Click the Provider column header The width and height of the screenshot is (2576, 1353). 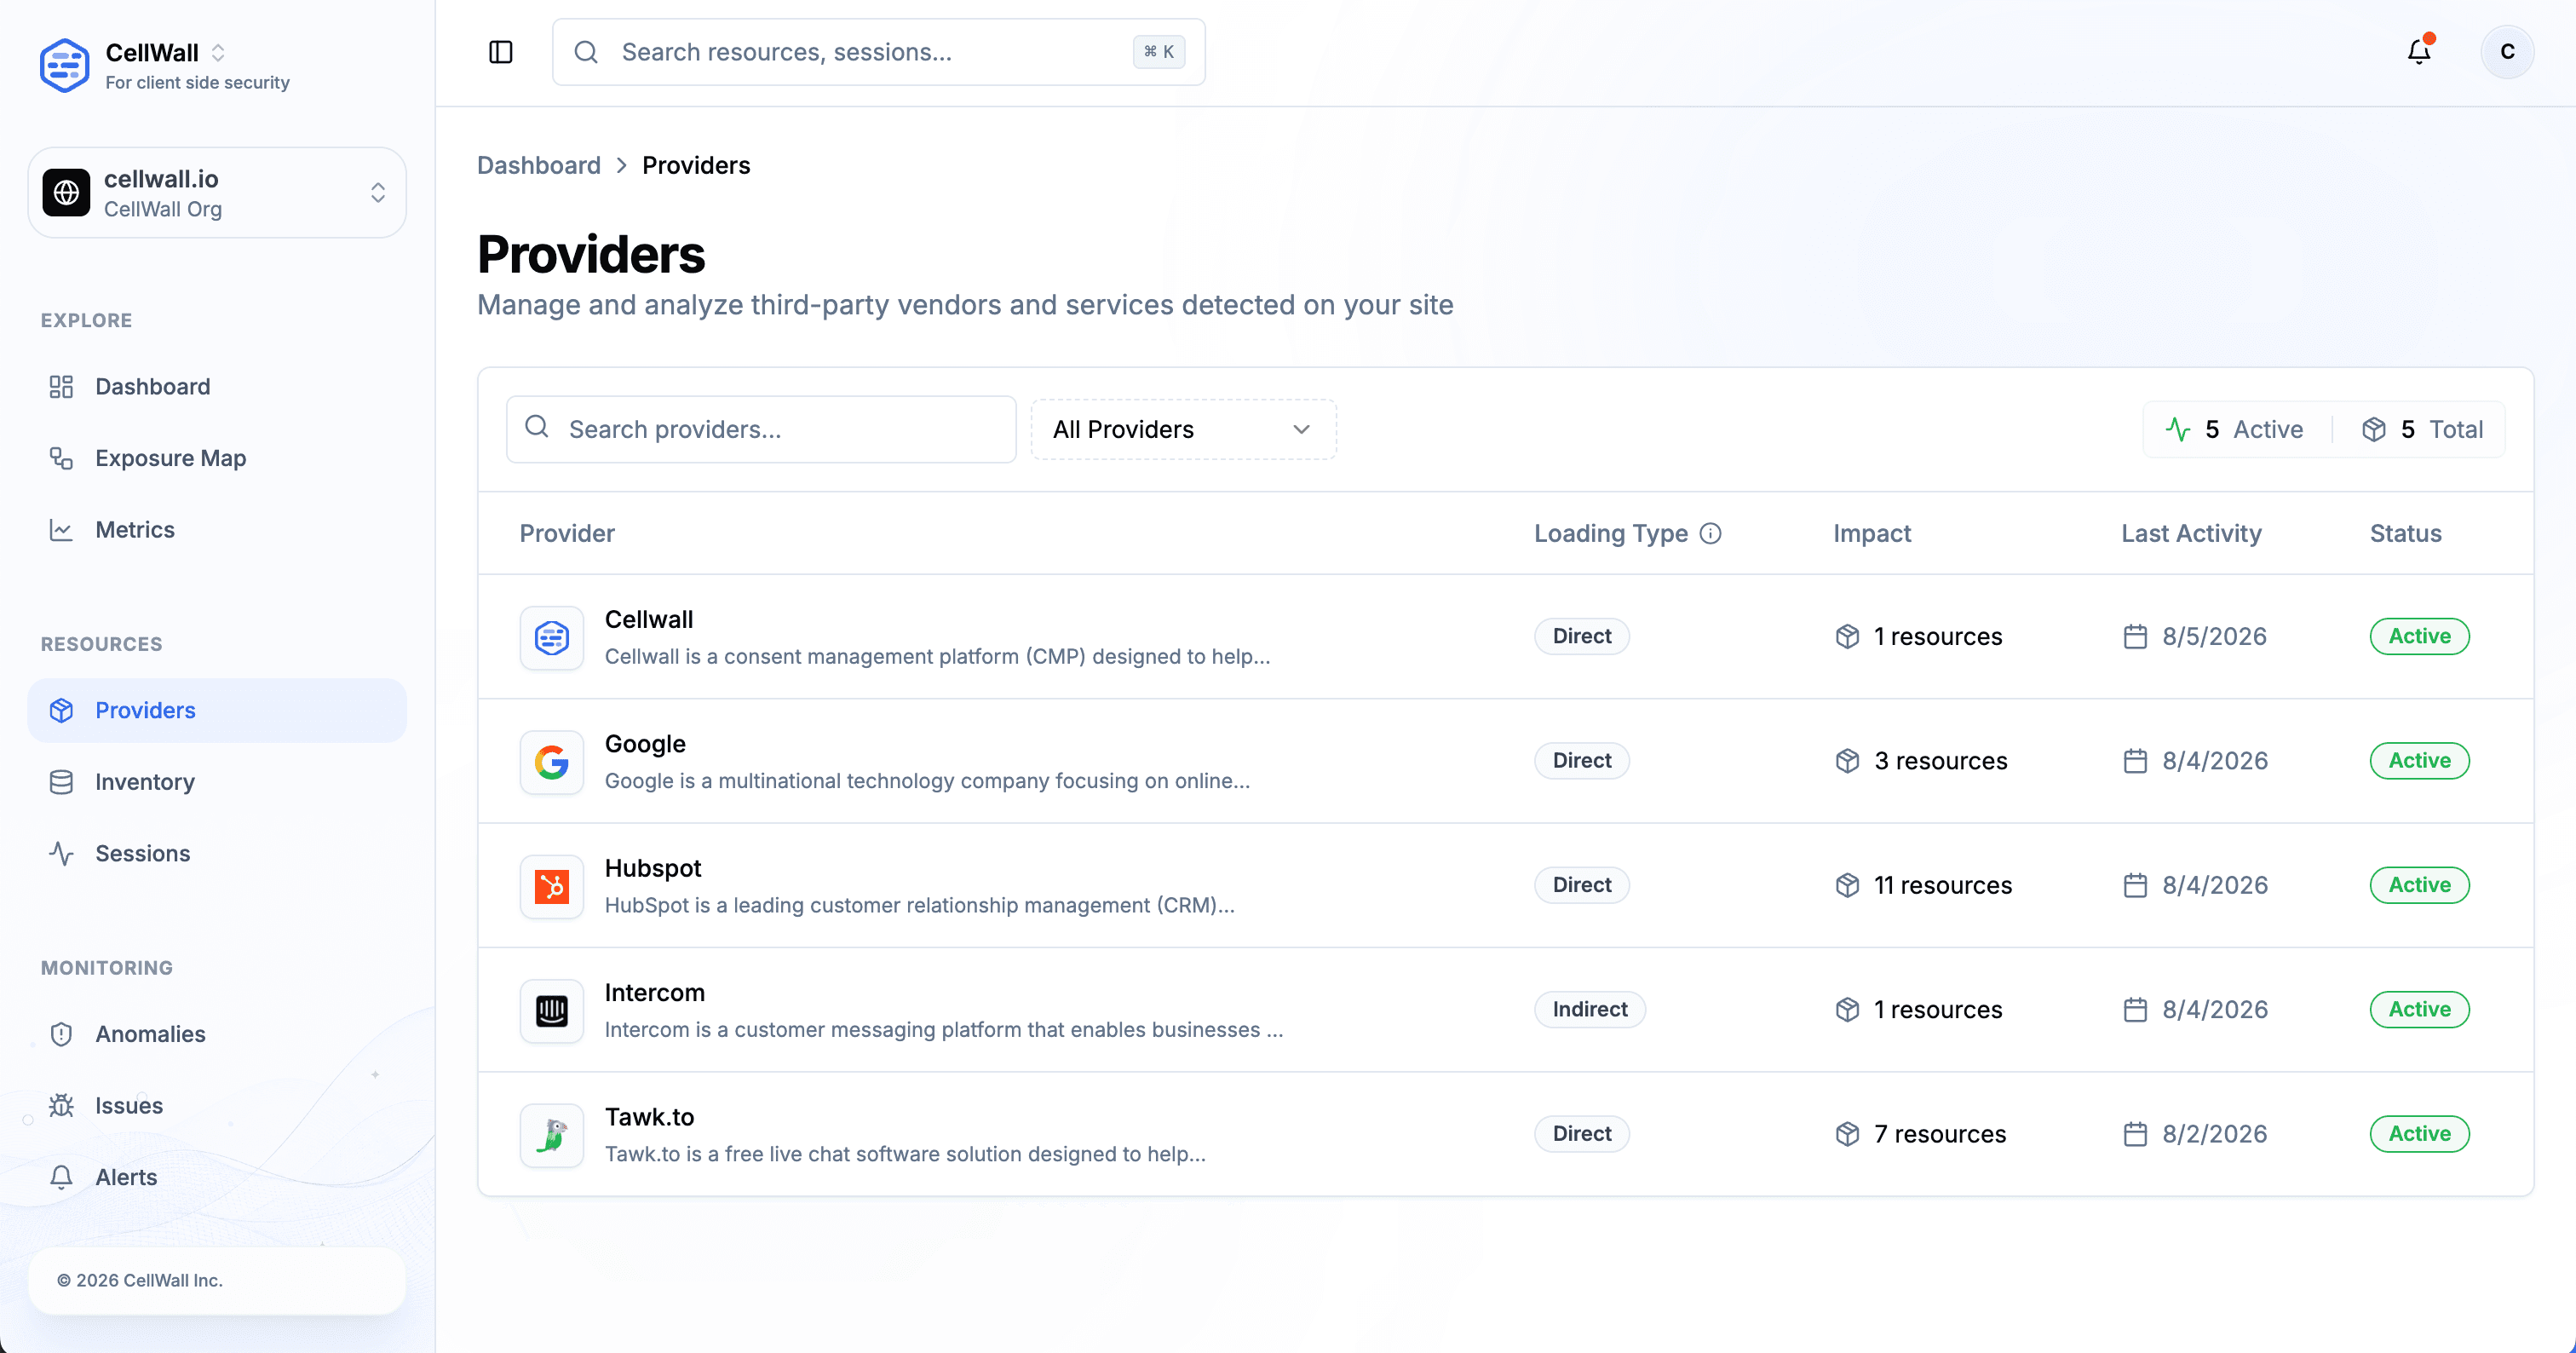coord(567,533)
